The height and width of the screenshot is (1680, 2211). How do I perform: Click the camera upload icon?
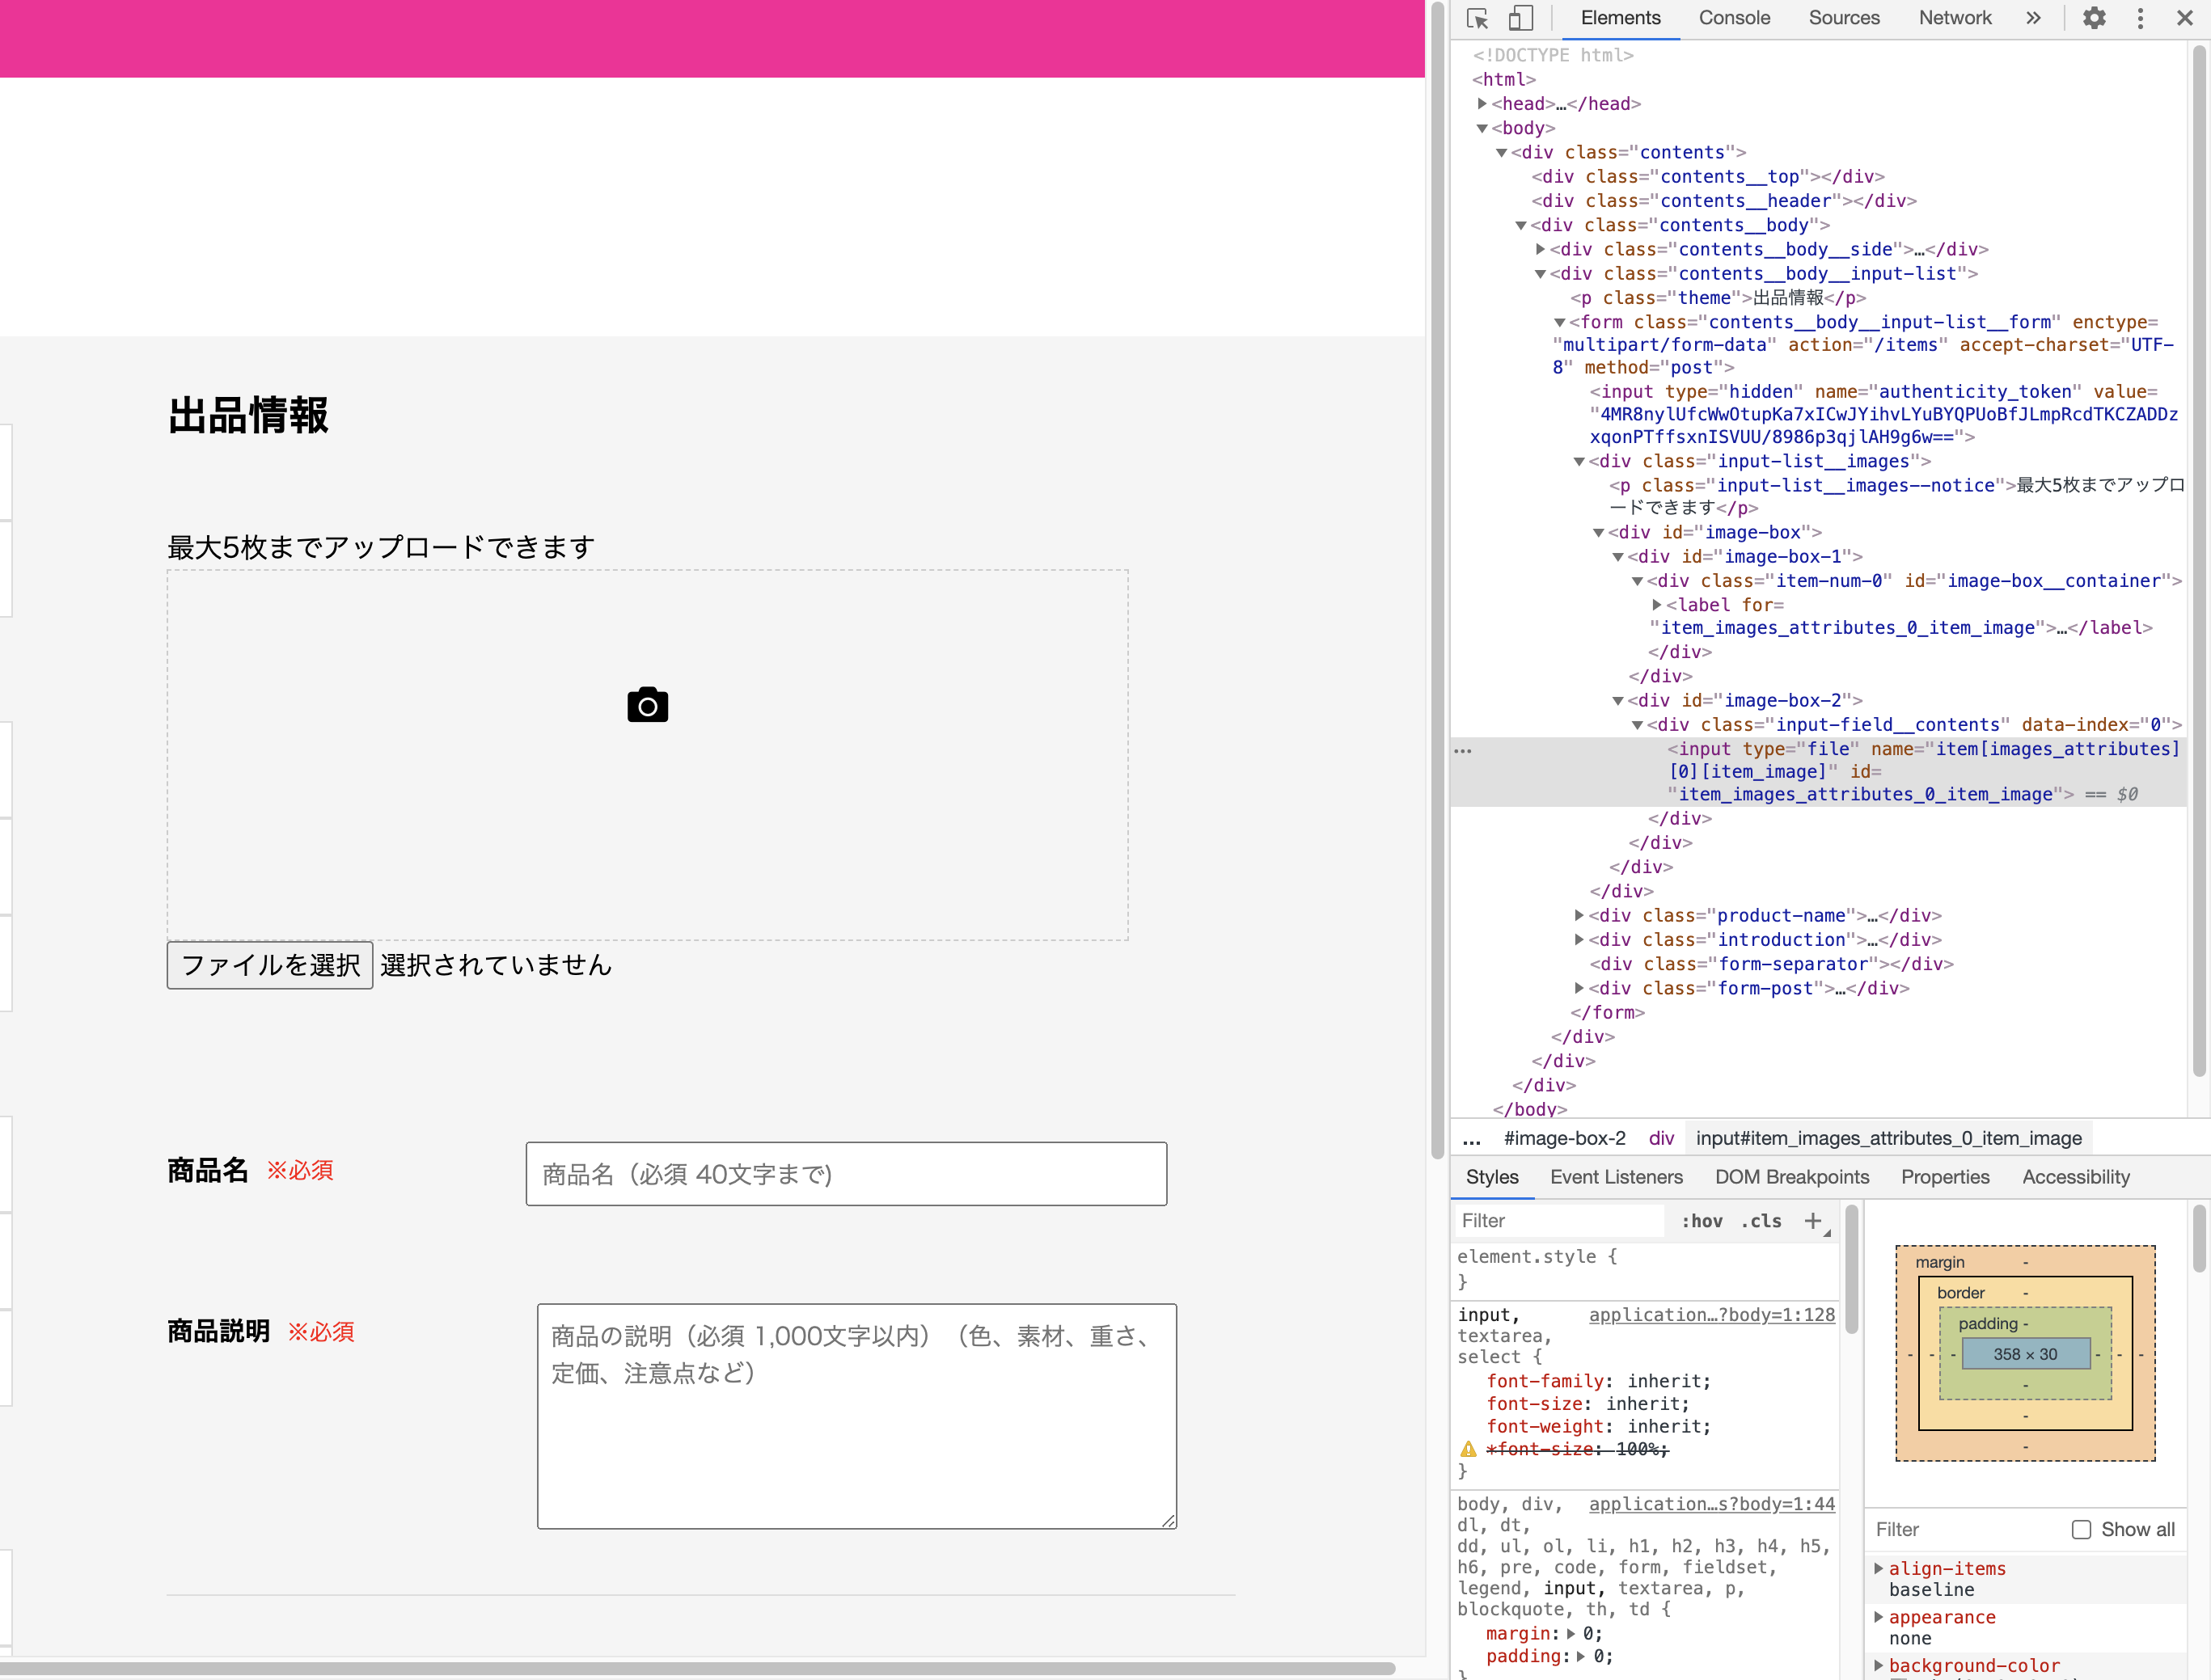click(x=647, y=705)
